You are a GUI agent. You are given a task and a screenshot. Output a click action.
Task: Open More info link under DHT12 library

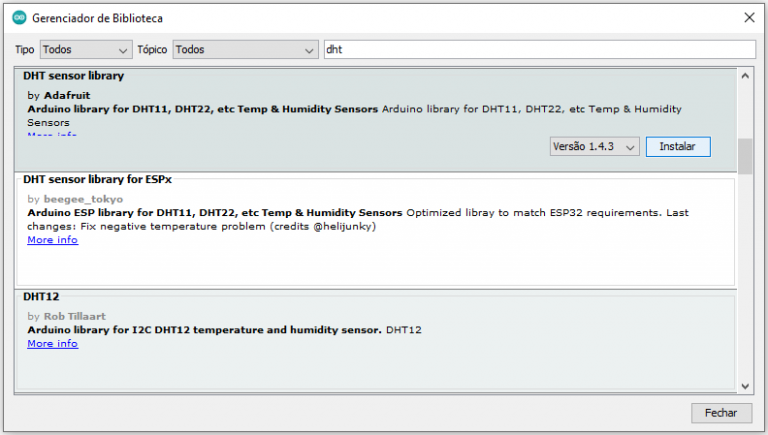point(52,344)
